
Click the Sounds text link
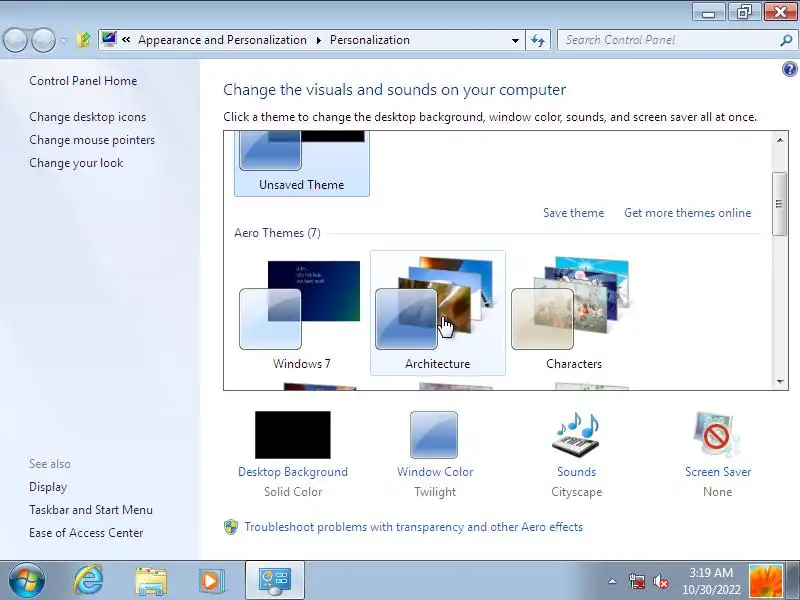577,472
